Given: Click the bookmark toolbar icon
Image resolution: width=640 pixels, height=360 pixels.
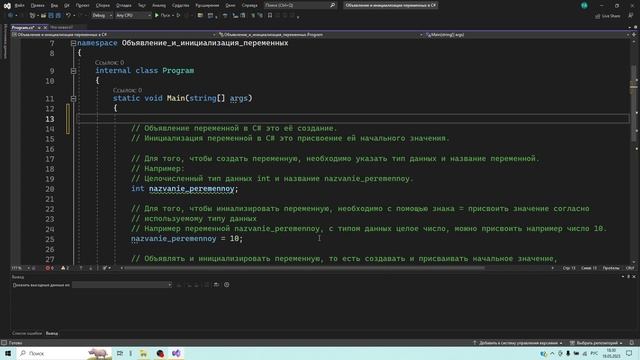Looking at the screenshot, I should point(270,16).
